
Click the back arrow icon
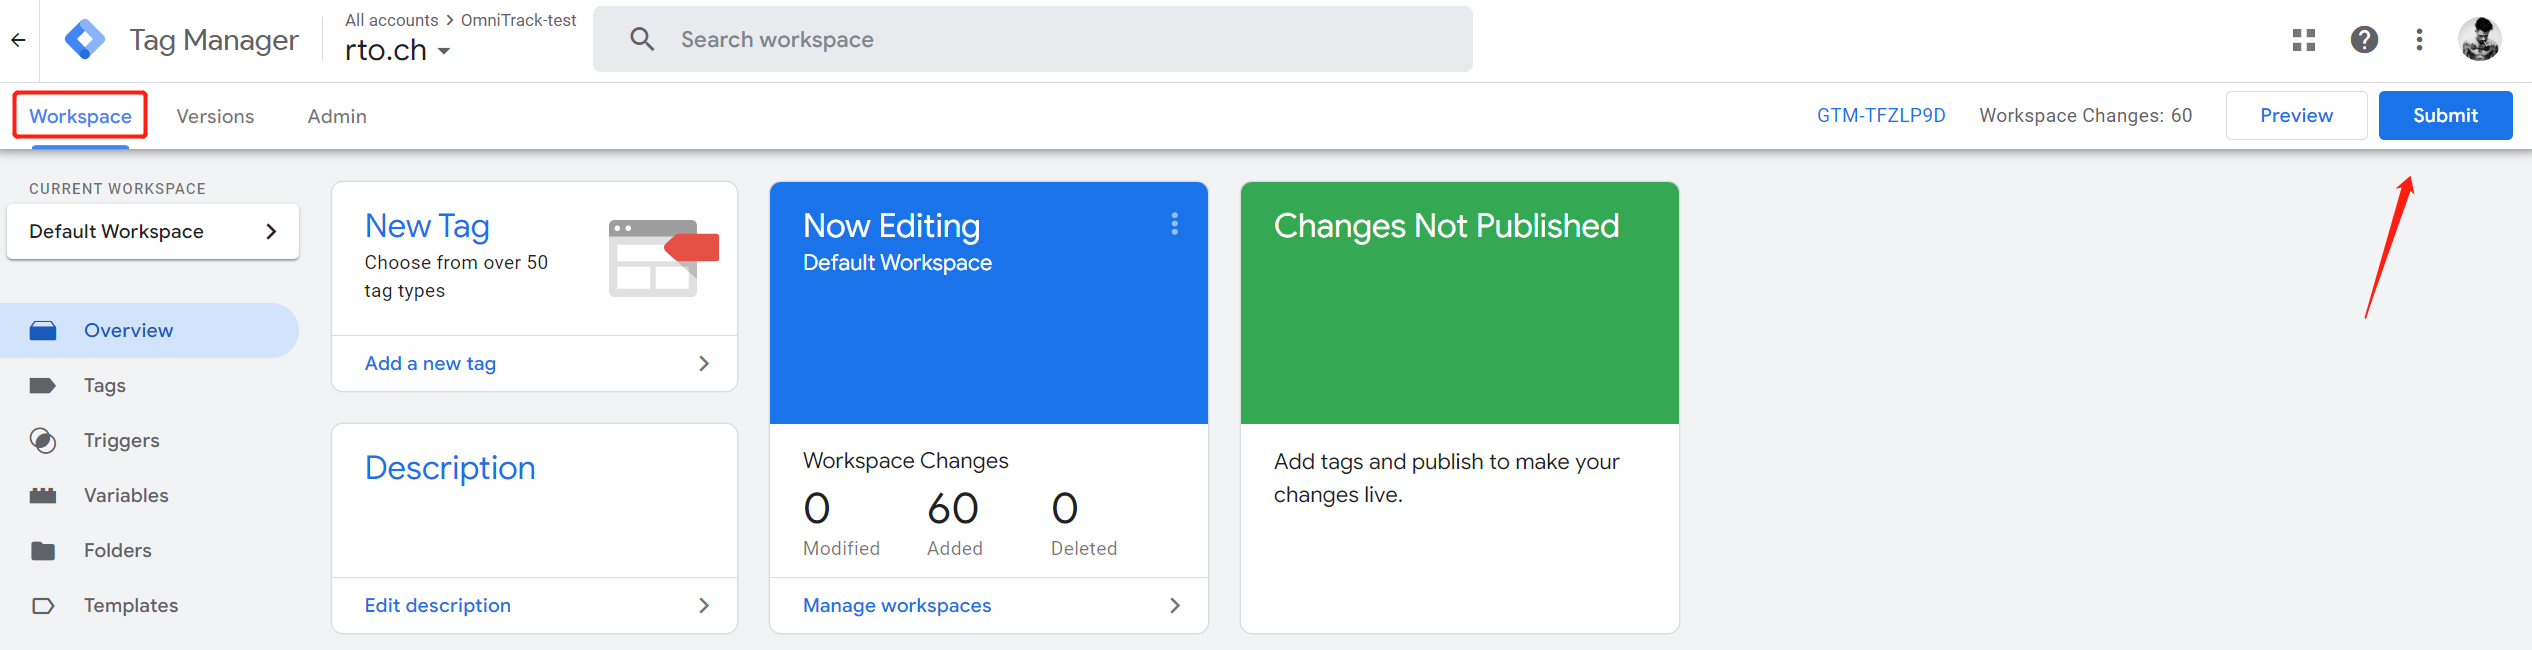(18, 40)
